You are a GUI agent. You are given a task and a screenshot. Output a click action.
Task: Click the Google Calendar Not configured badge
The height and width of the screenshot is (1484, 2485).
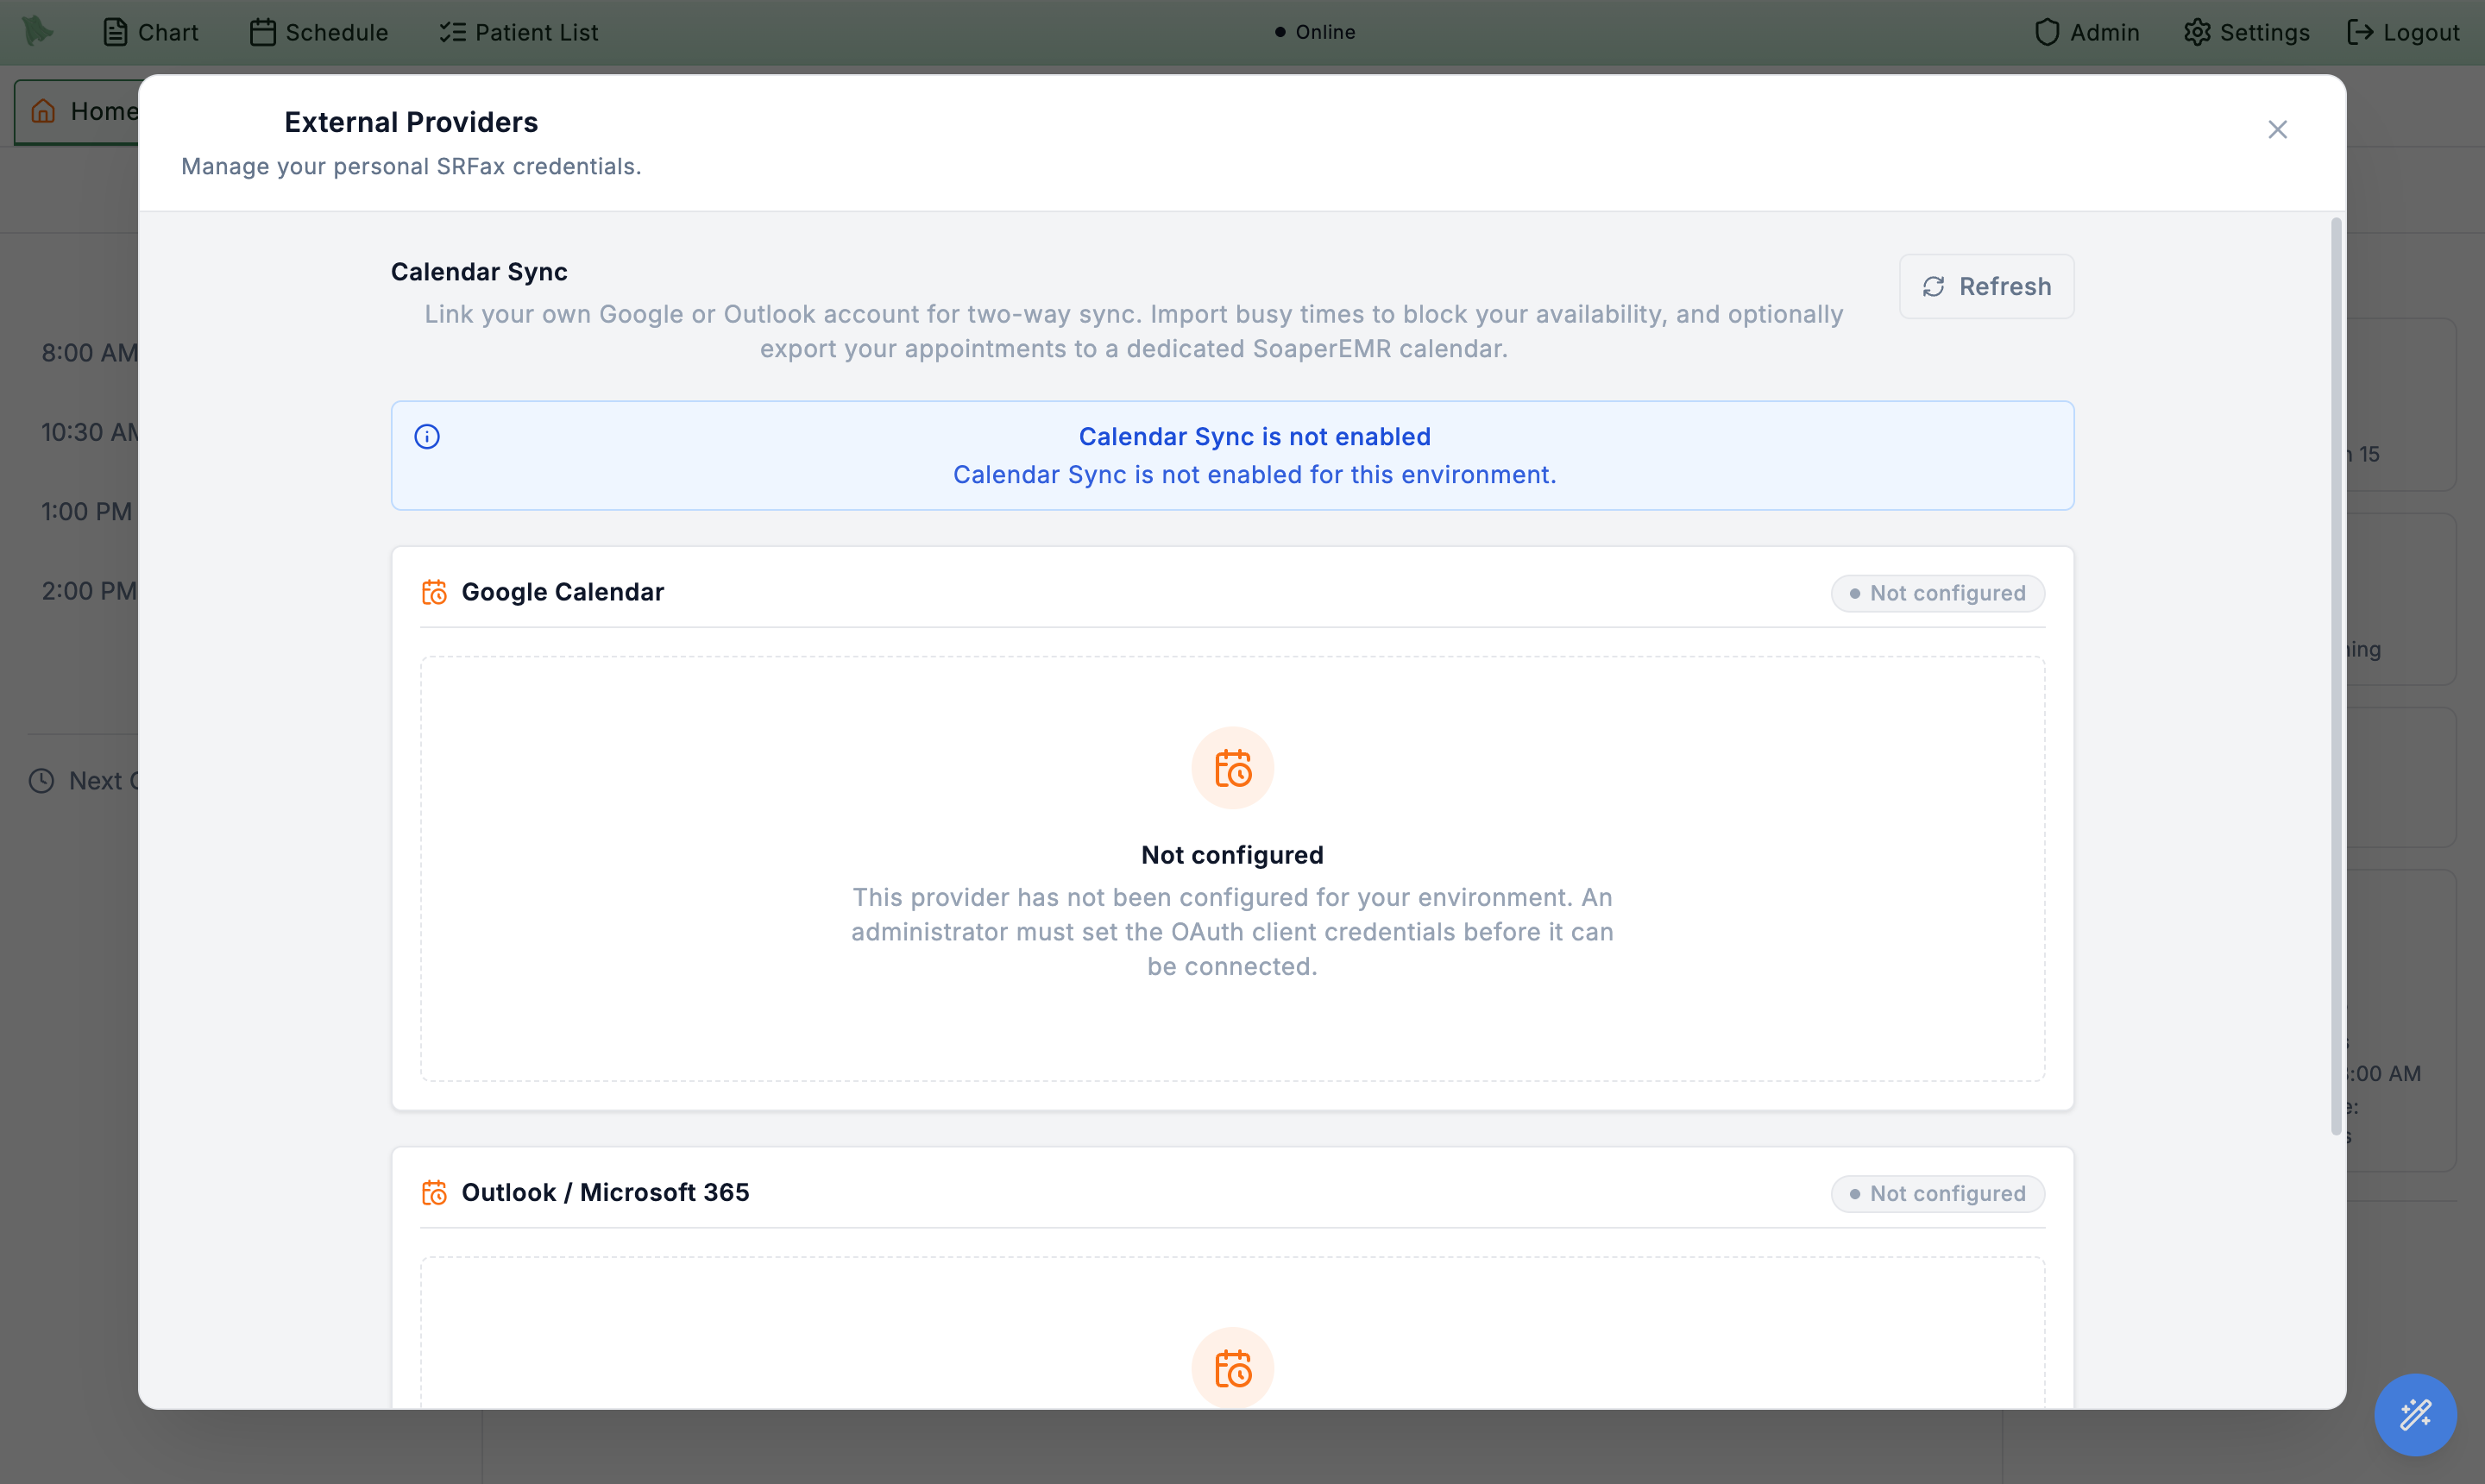point(1937,593)
